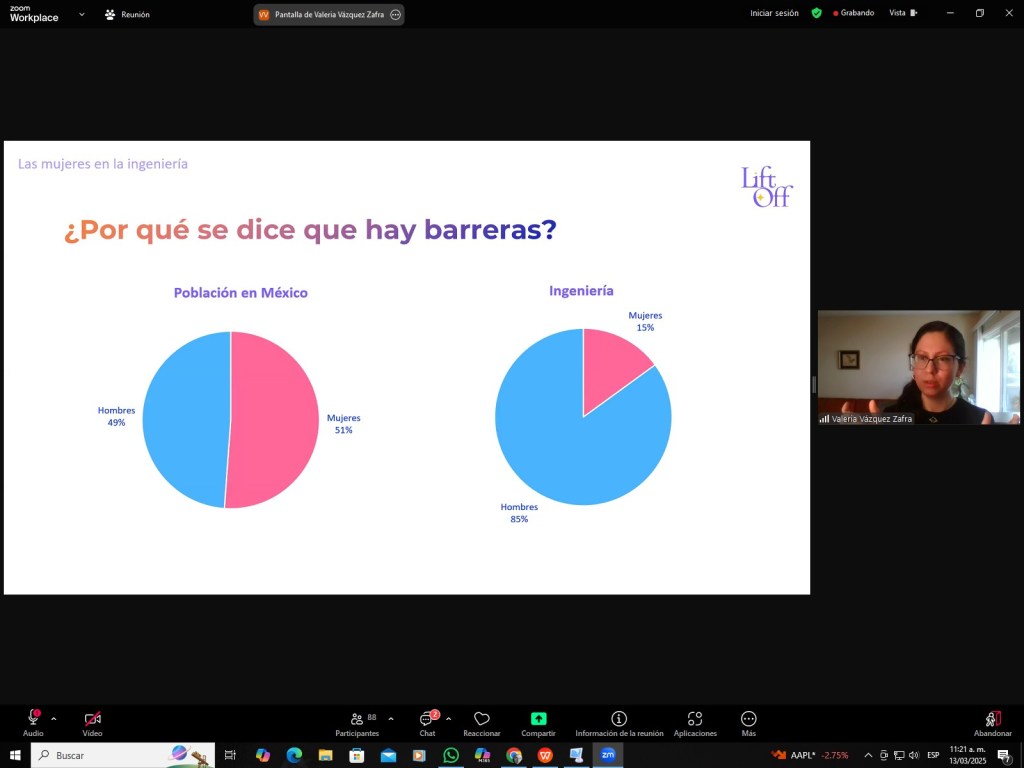Click the green encryption shield icon
This screenshot has height=768, width=1024.
click(x=817, y=13)
